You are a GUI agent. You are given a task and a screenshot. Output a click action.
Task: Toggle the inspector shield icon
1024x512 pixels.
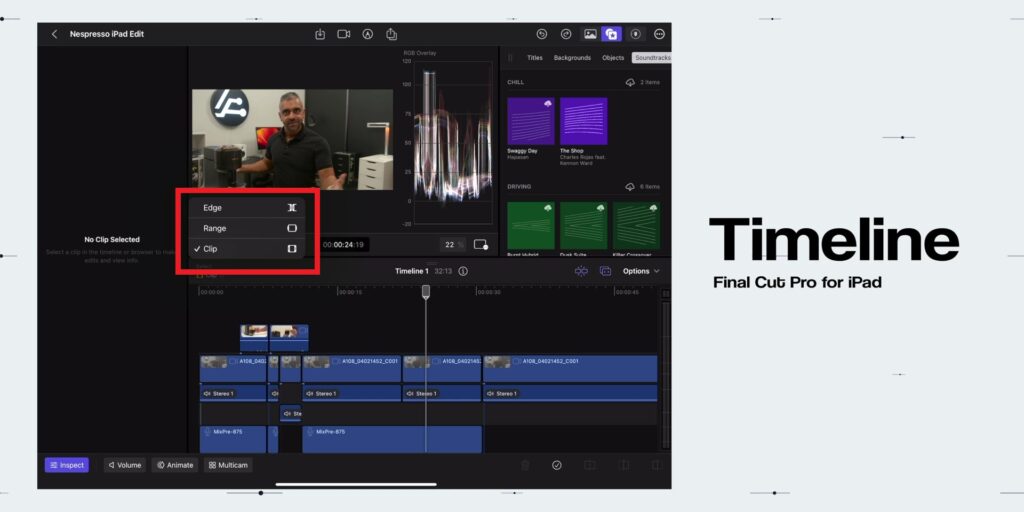635,34
